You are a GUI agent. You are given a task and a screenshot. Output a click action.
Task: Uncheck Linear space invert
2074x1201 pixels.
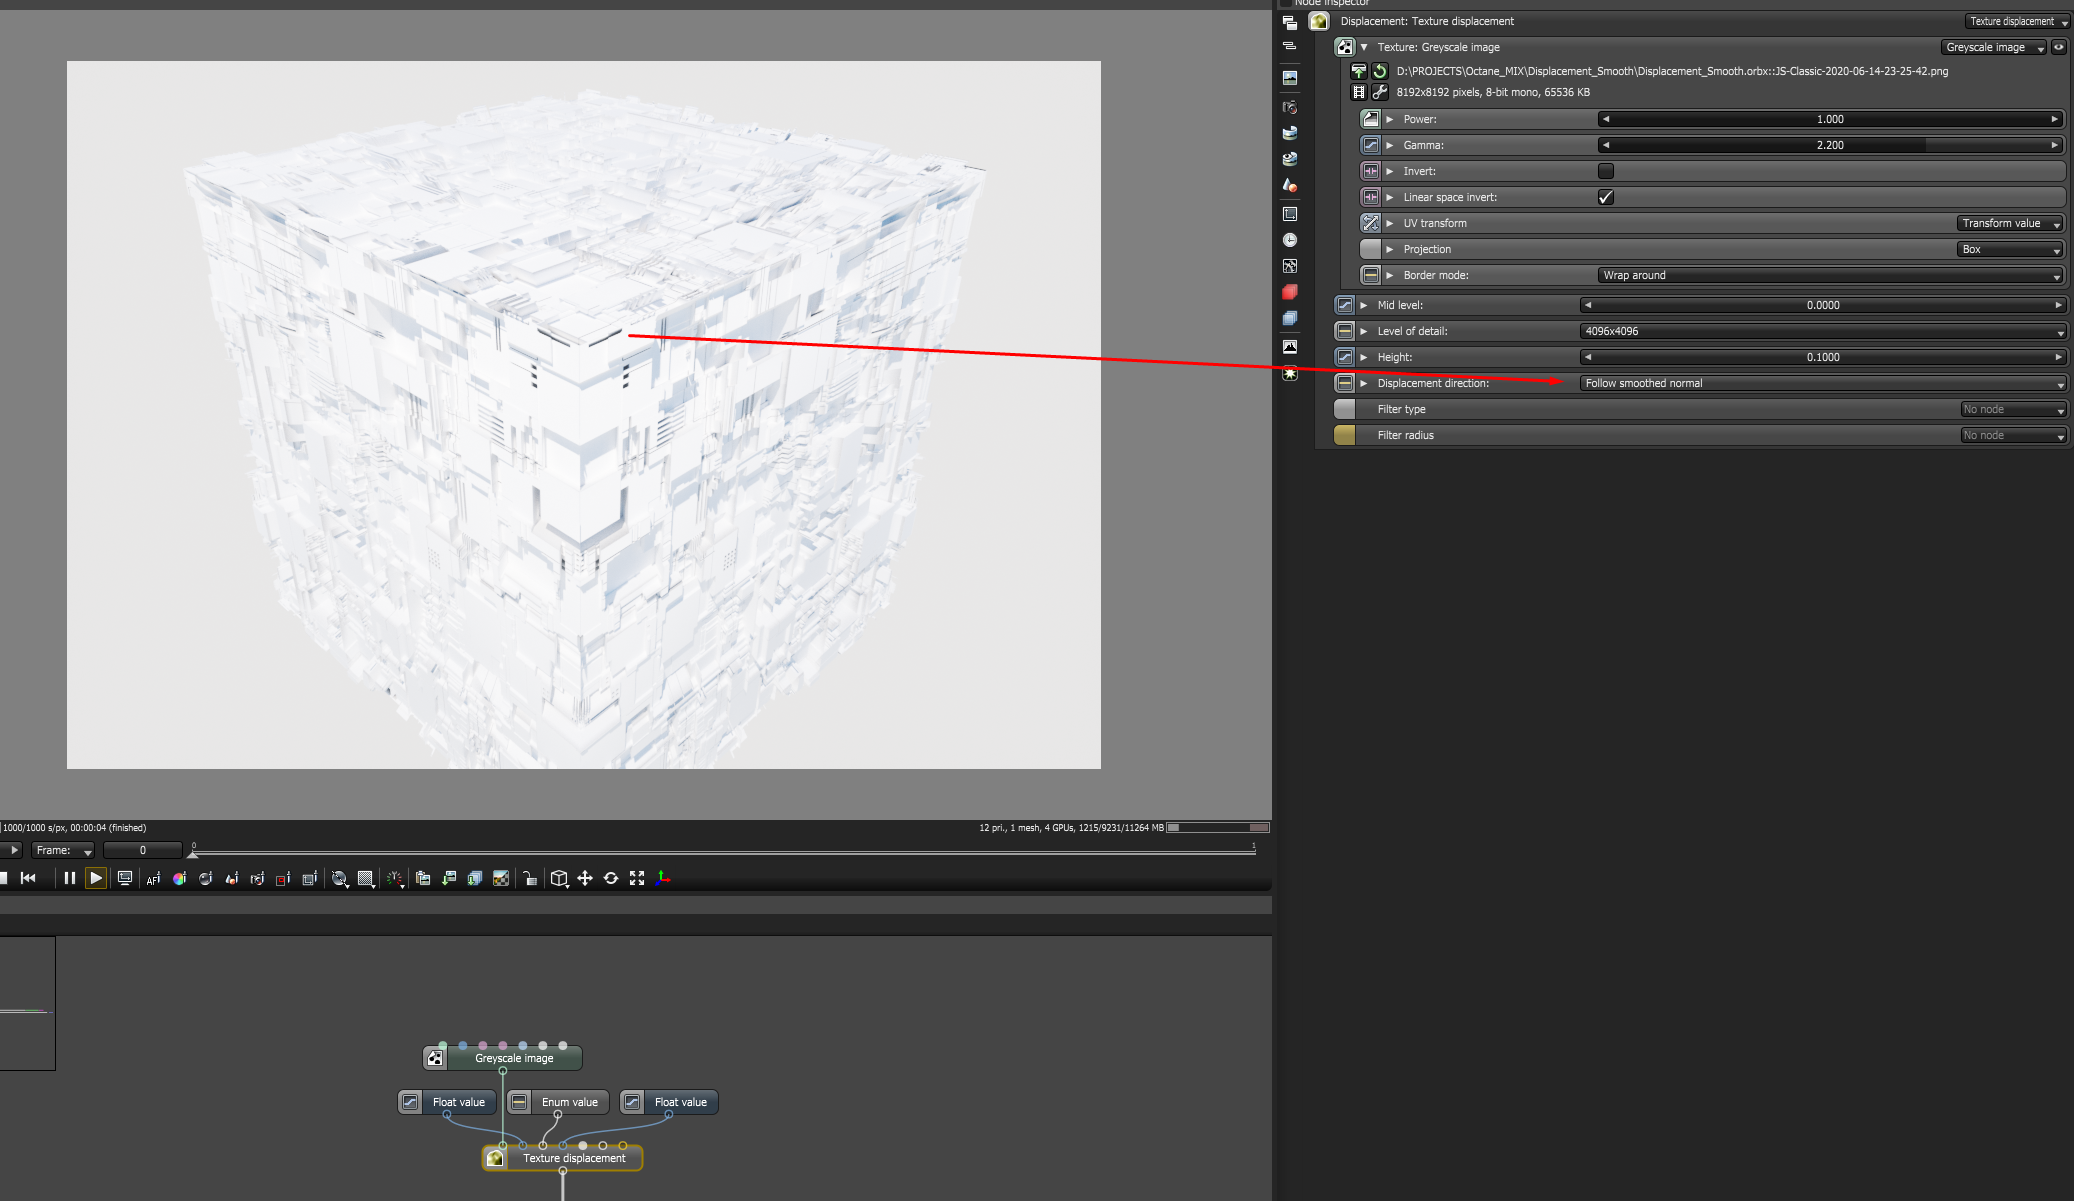pyautogui.click(x=1605, y=197)
